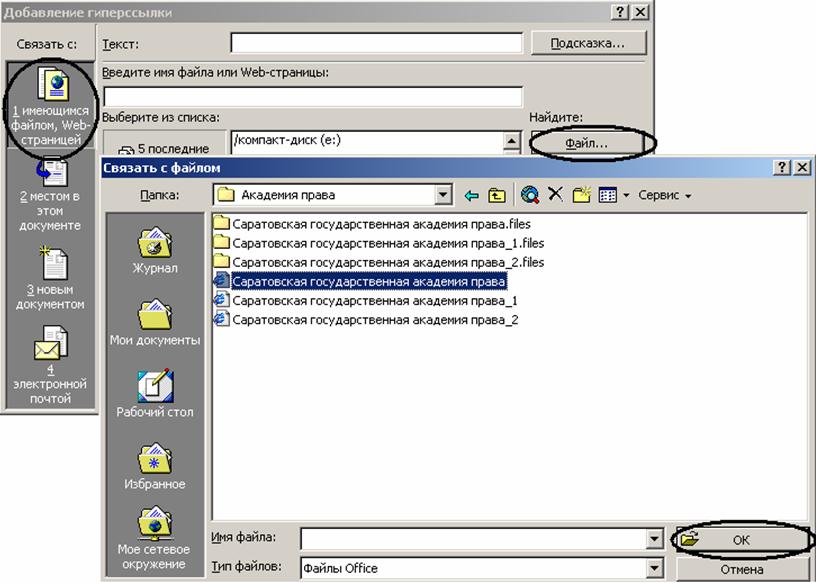Click the Подсказка... button

[x=588, y=43]
